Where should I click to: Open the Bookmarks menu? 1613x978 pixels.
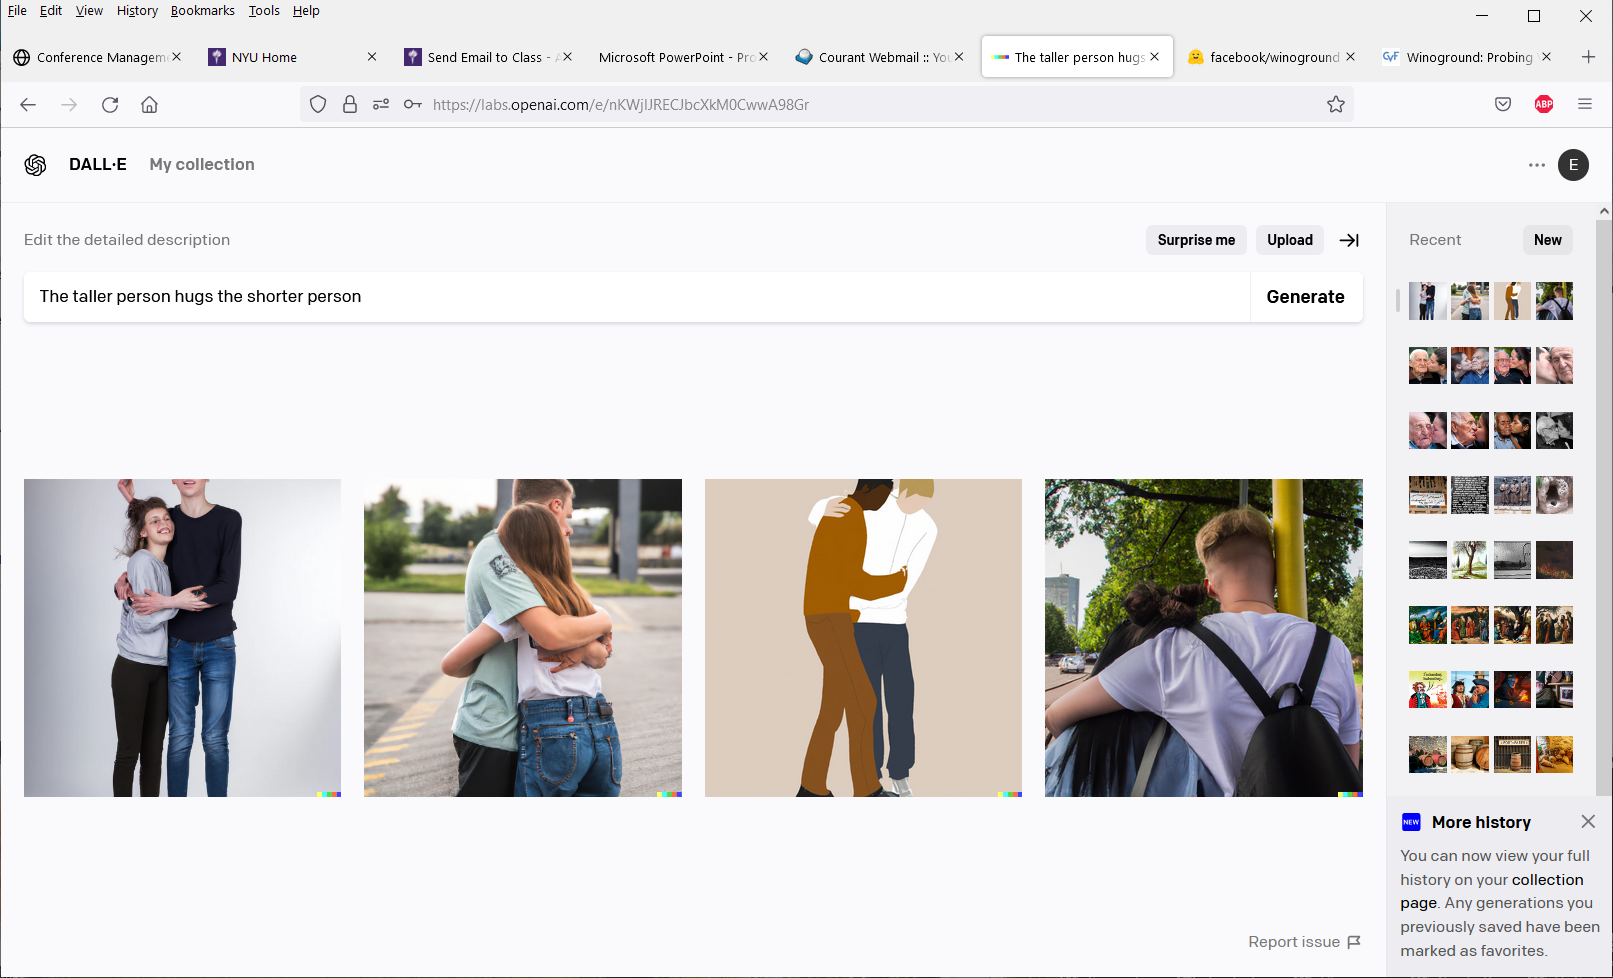tap(202, 11)
